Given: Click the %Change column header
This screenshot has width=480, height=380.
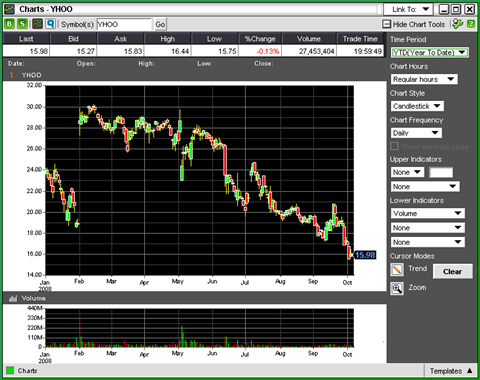Looking at the screenshot, I should pos(260,39).
